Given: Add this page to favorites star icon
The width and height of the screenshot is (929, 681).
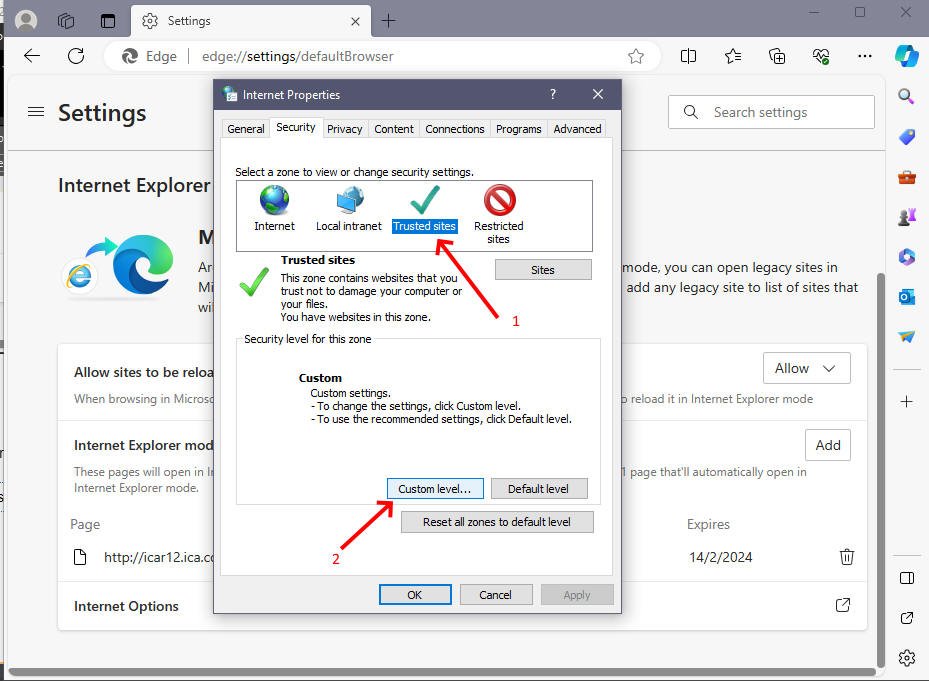Looking at the screenshot, I should pos(636,56).
